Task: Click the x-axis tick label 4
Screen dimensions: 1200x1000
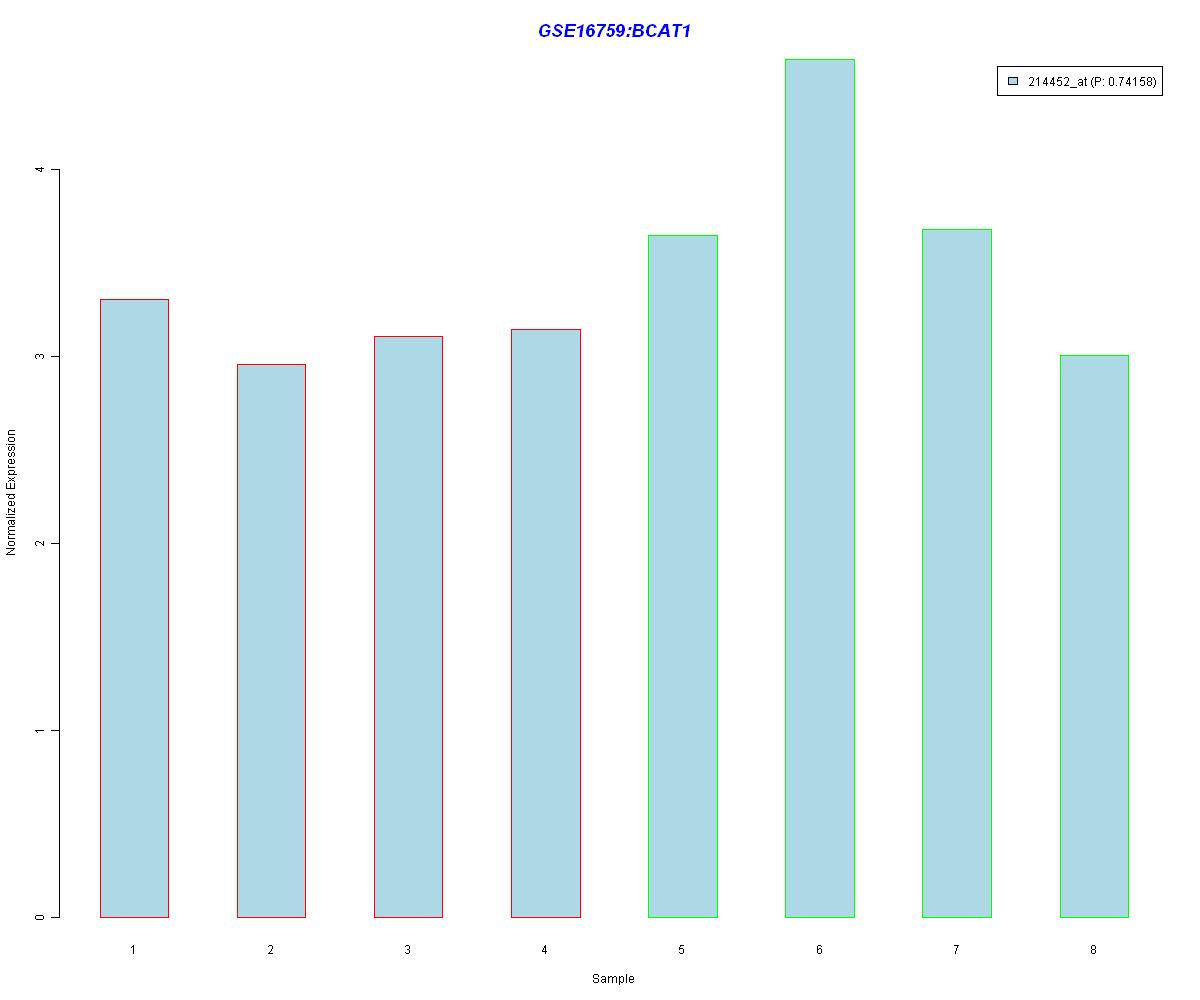Action: point(545,949)
